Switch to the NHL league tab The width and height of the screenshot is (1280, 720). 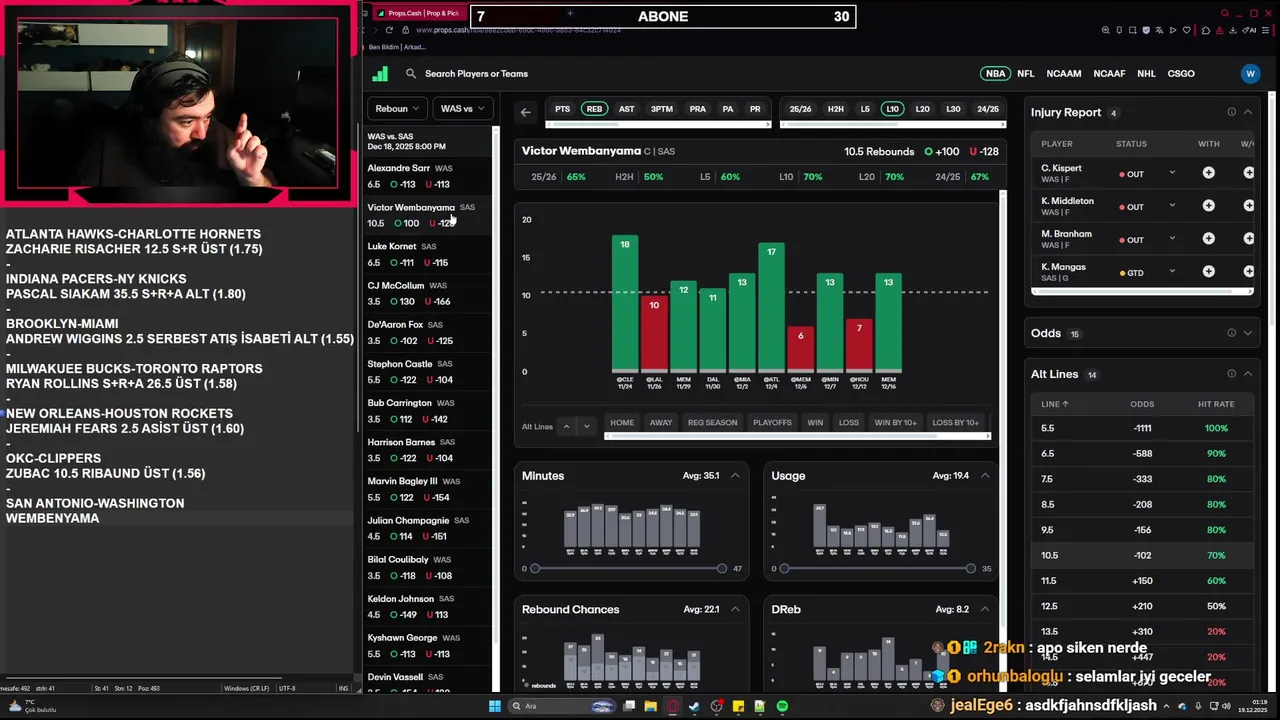point(1146,73)
